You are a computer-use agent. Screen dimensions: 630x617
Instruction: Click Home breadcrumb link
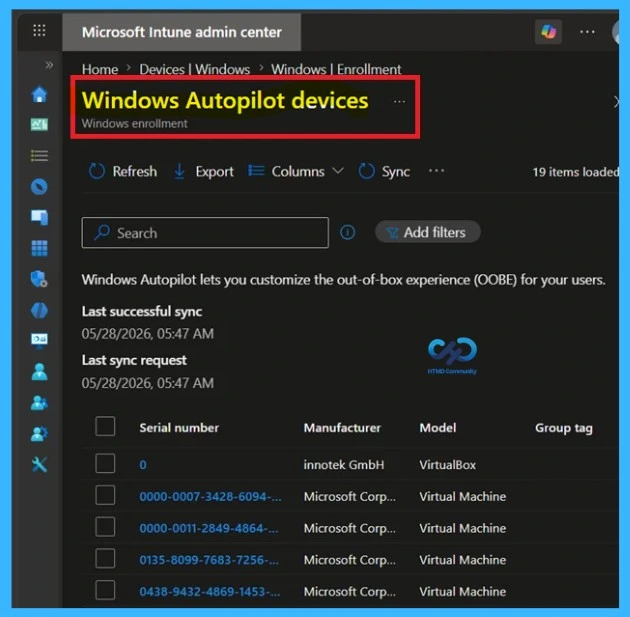[x=100, y=69]
